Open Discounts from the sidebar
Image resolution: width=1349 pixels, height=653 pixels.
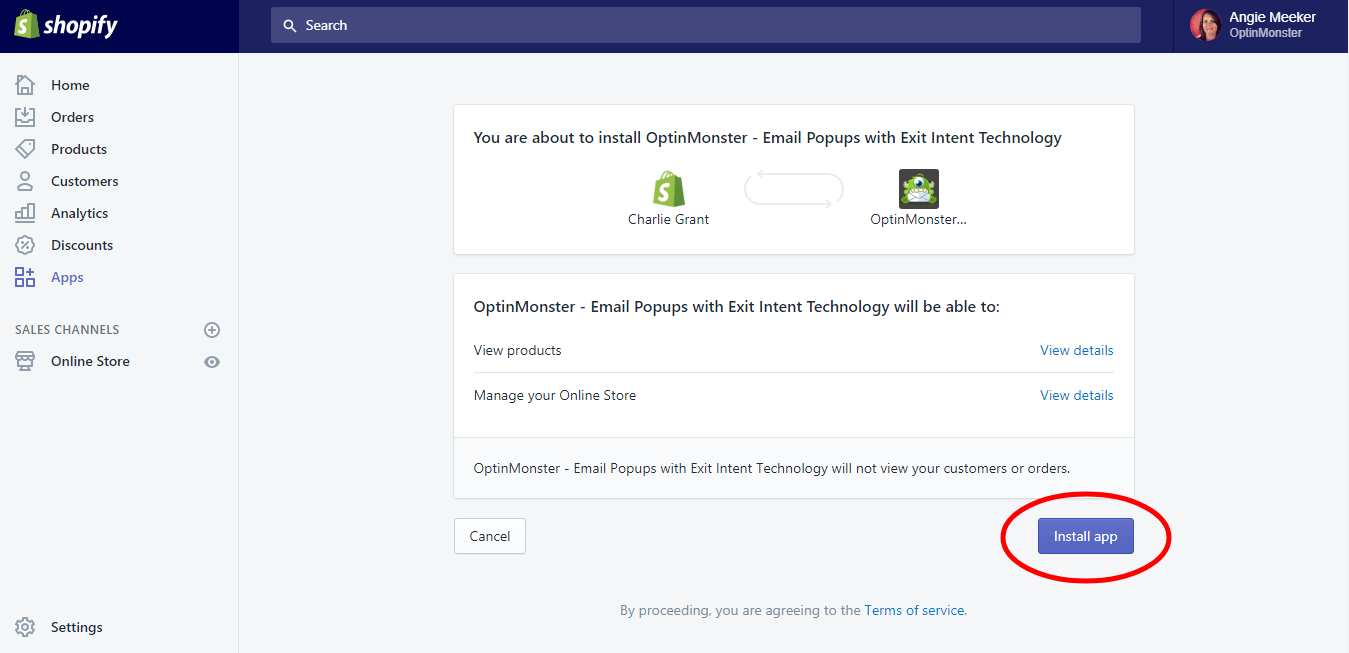[82, 245]
